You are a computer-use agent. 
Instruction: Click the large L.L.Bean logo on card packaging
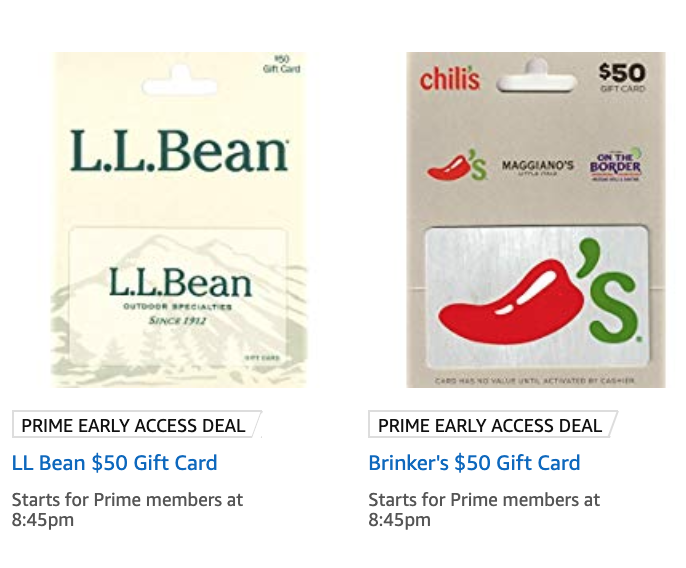point(179,151)
